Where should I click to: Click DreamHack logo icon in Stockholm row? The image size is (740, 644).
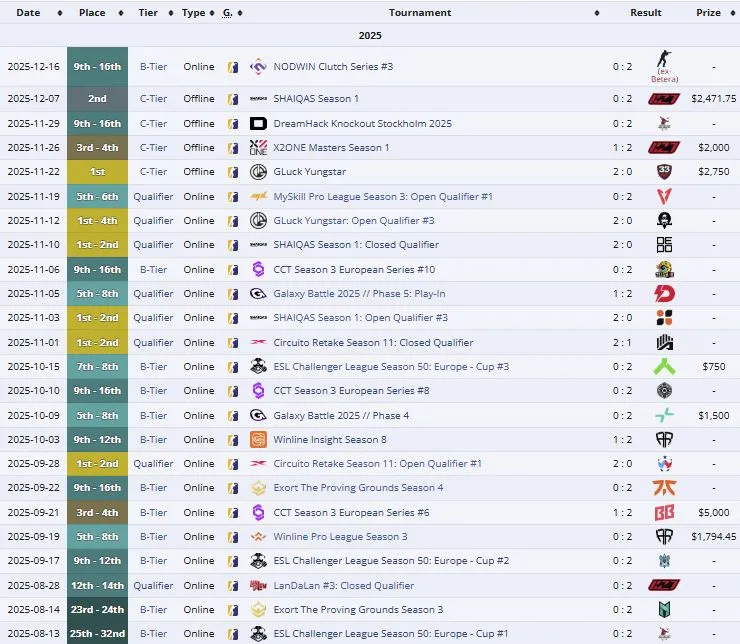pyautogui.click(x=258, y=124)
